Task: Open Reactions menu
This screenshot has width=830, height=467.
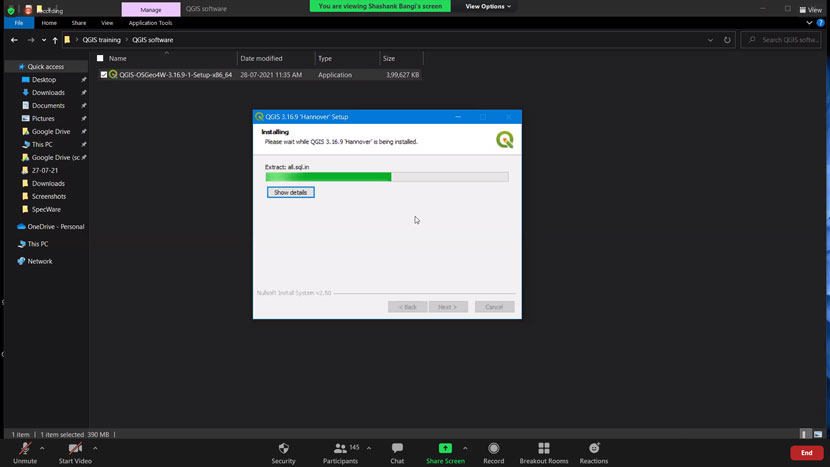Action: point(593,453)
